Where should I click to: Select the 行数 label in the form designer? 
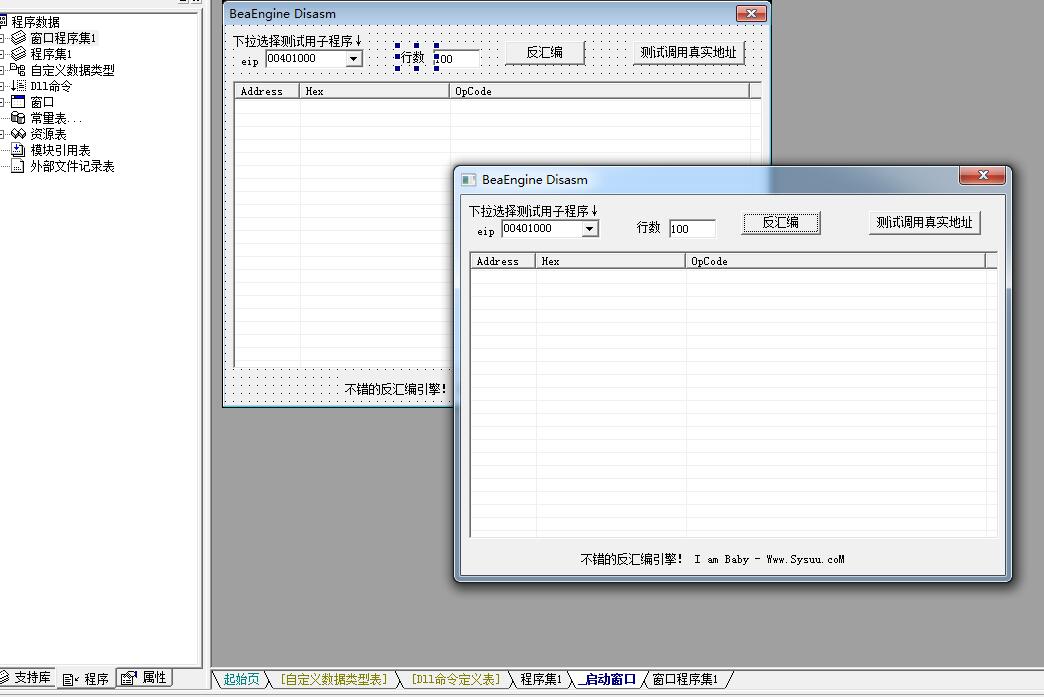click(x=413, y=58)
